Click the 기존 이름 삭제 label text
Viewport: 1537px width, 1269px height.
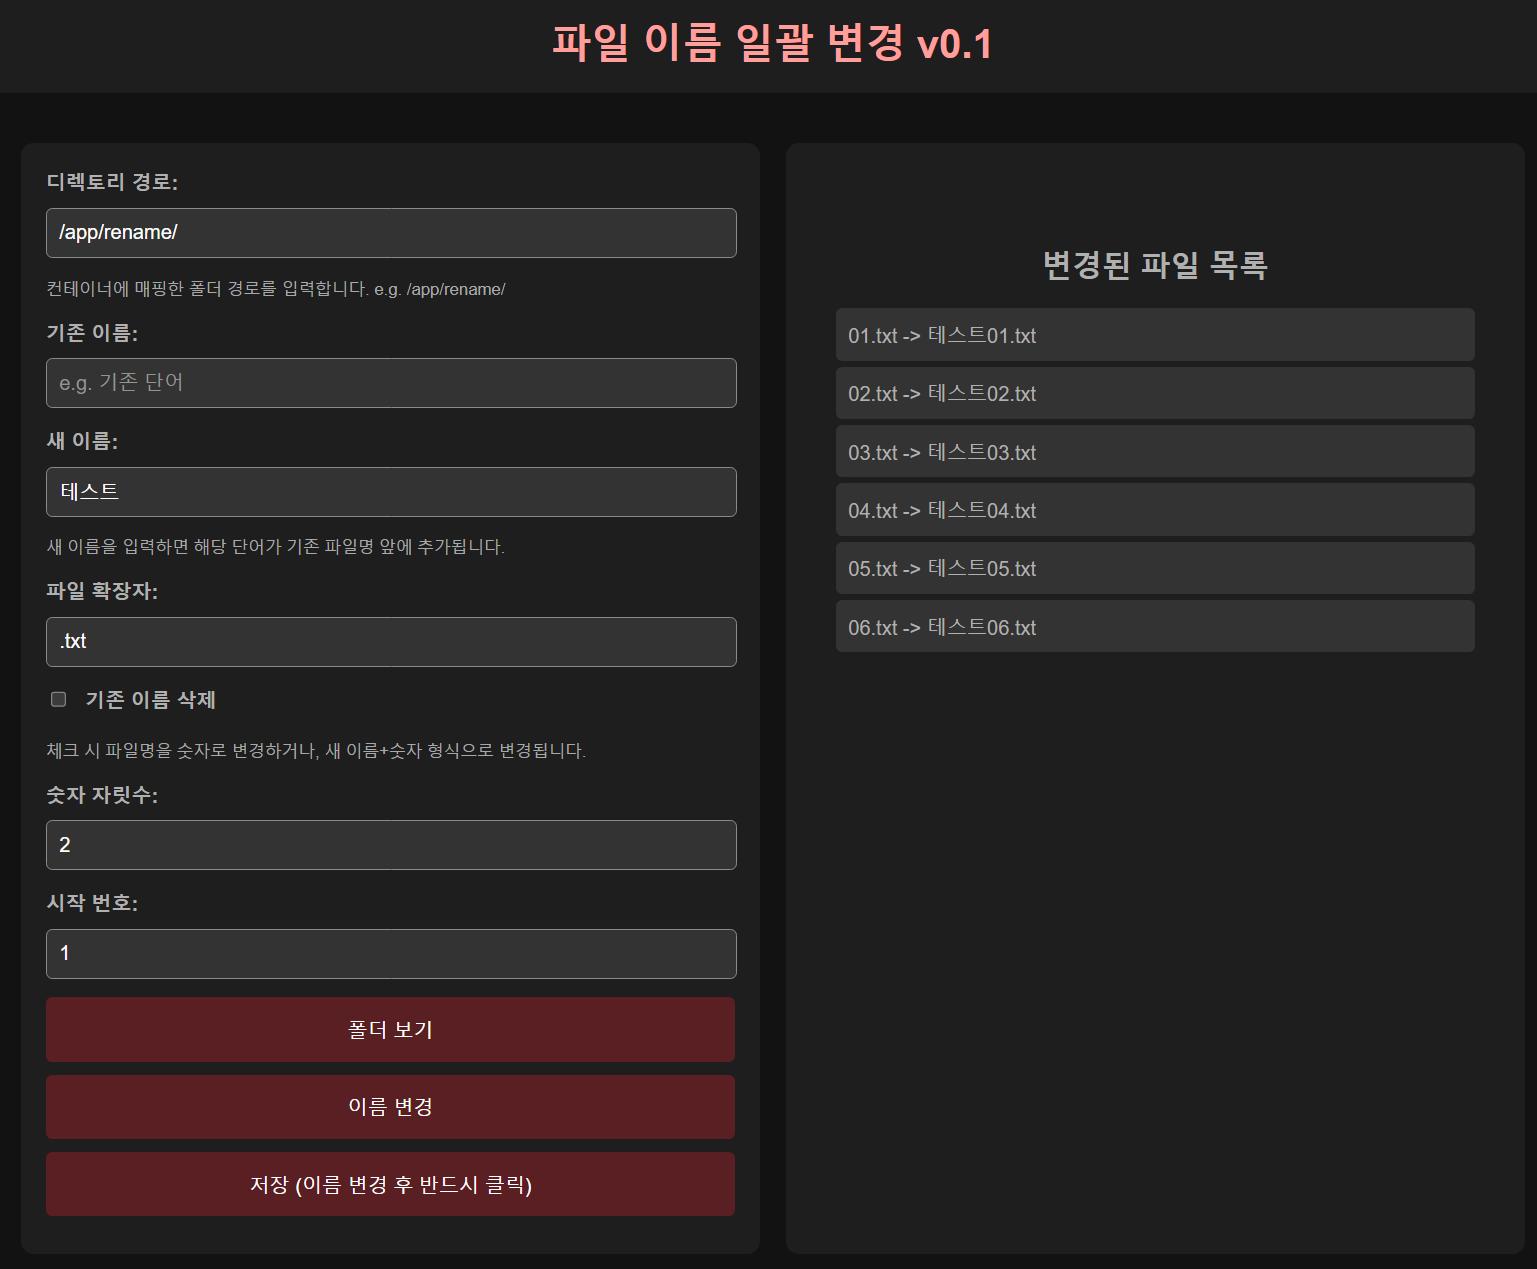pos(150,700)
